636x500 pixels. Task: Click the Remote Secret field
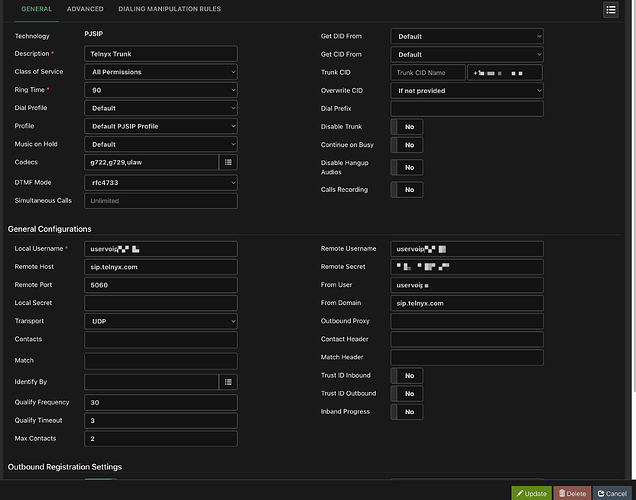pyautogui.click(x=467, y=267)
